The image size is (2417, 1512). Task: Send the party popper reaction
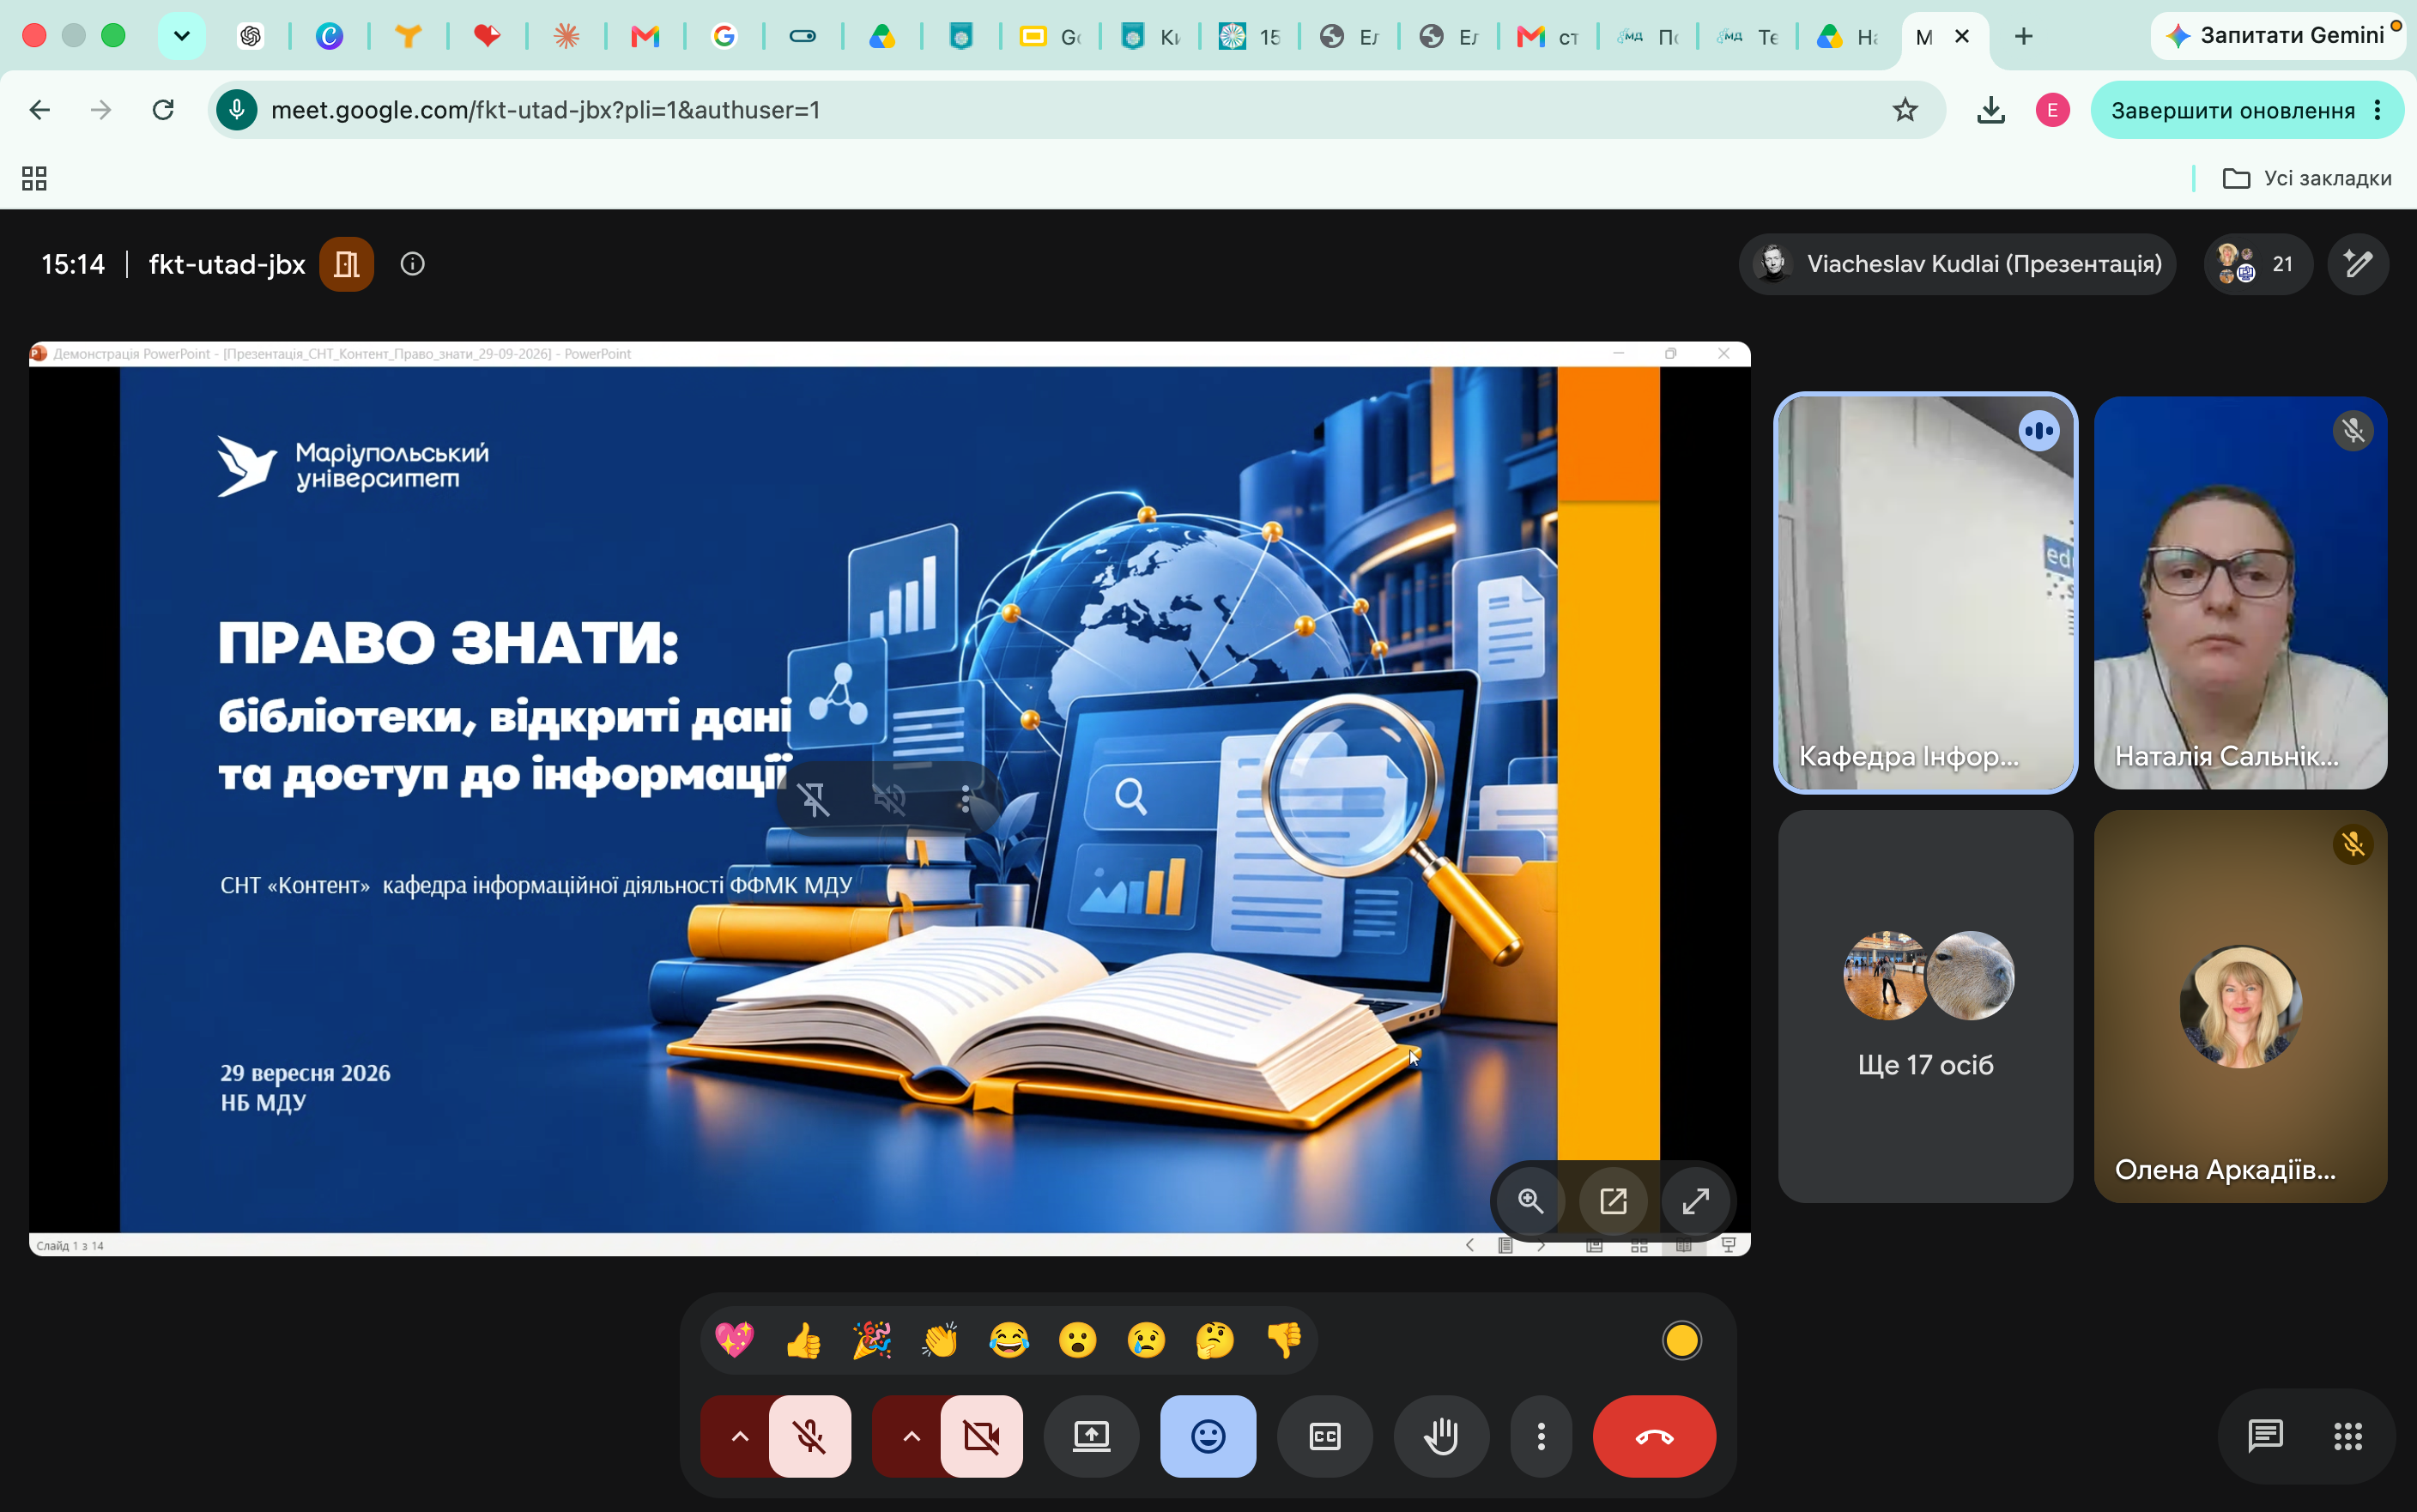872,1340
